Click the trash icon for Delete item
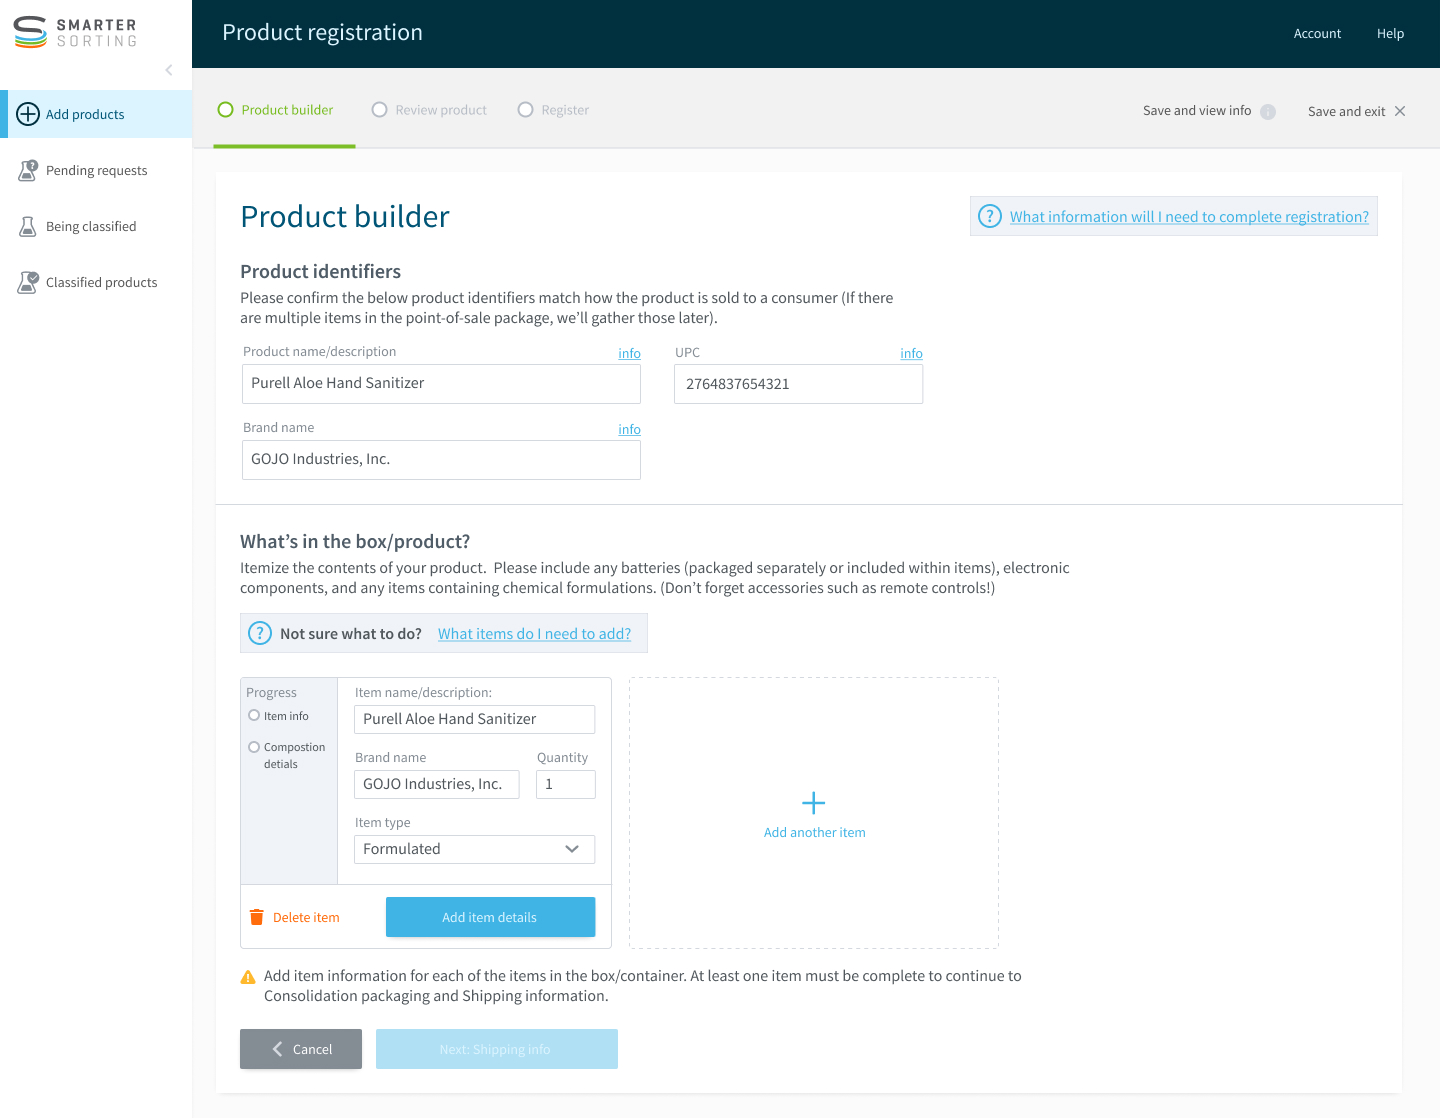The image size is (1440, 1118). 257,917
